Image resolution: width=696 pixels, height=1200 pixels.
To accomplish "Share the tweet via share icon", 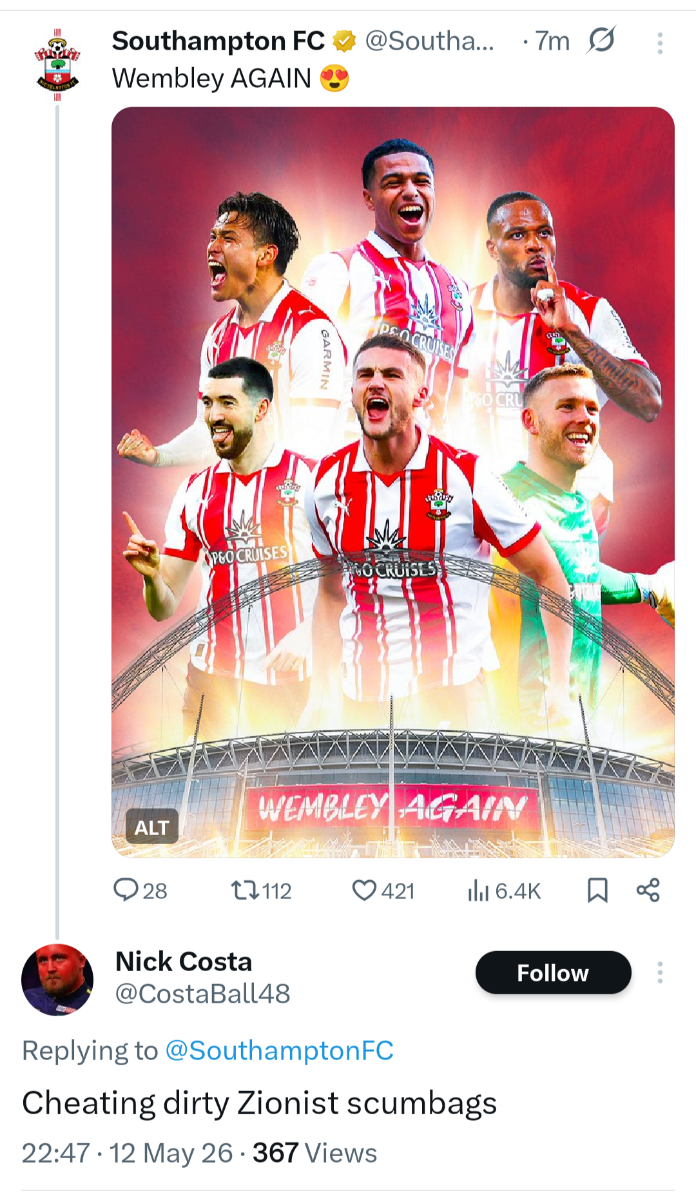I will click(x=648, y=890).
